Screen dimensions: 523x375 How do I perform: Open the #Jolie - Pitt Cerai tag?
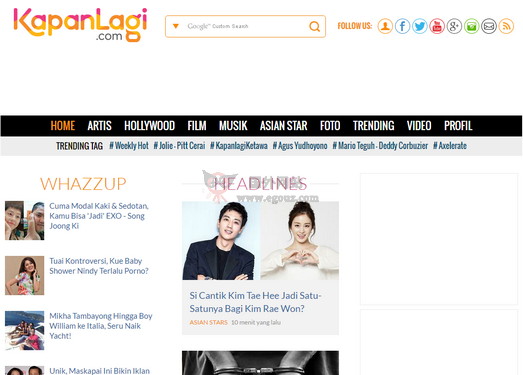coord(179,146)
